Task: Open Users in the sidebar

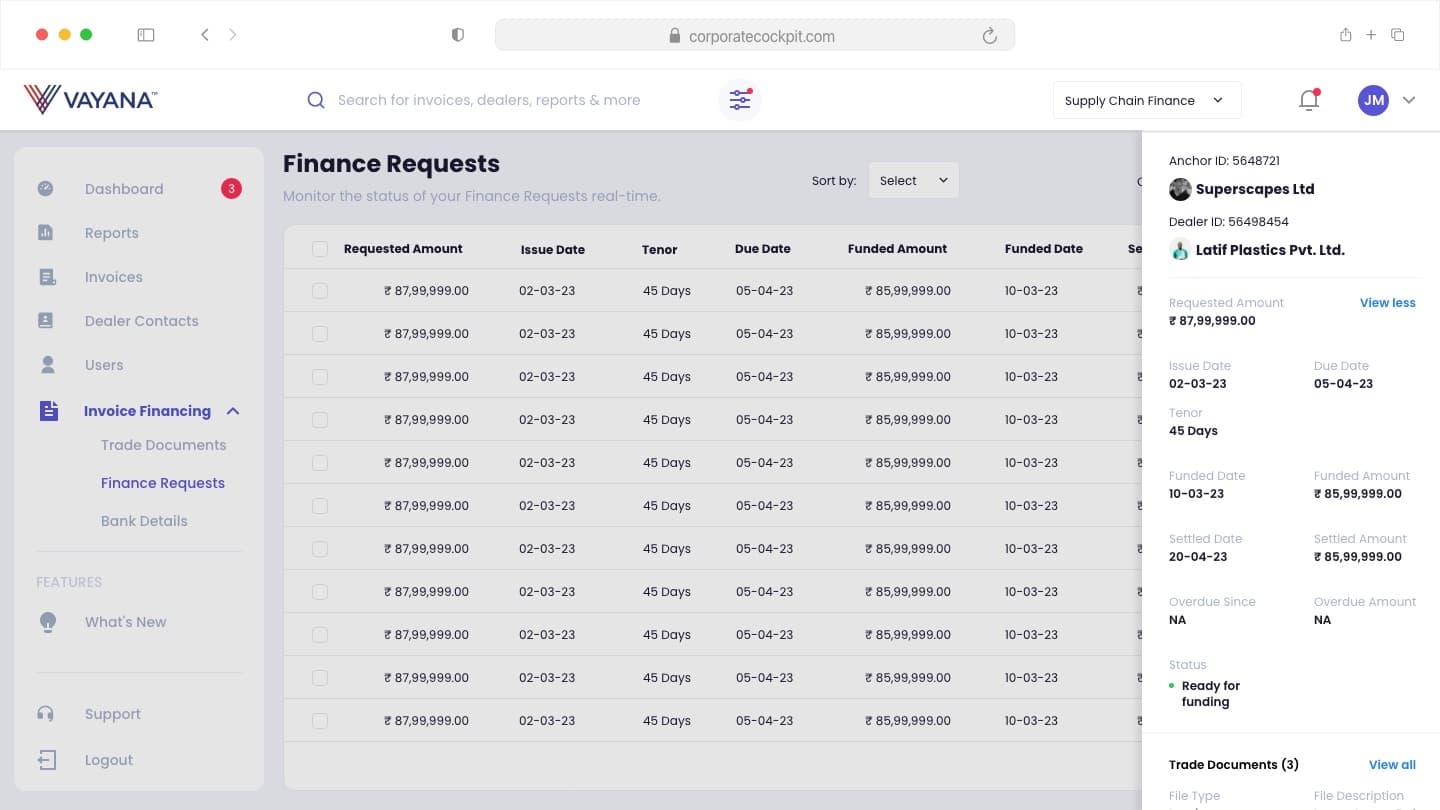Action: 104,365
